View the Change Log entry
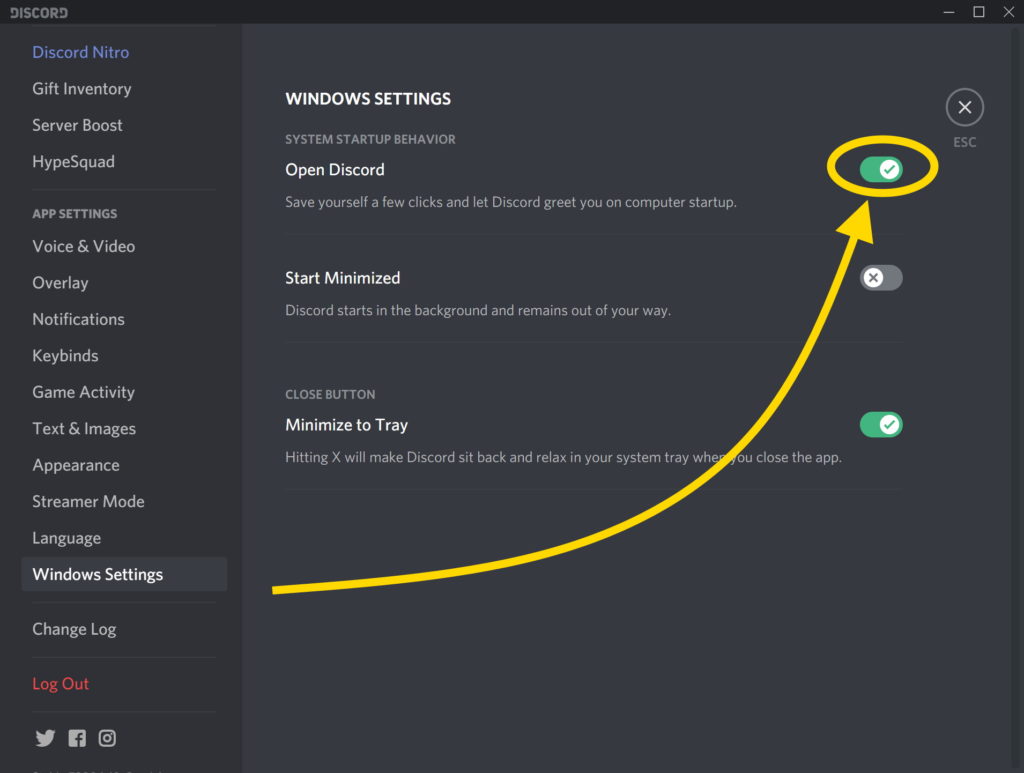The image size is (1024, 773). [74, 629]
